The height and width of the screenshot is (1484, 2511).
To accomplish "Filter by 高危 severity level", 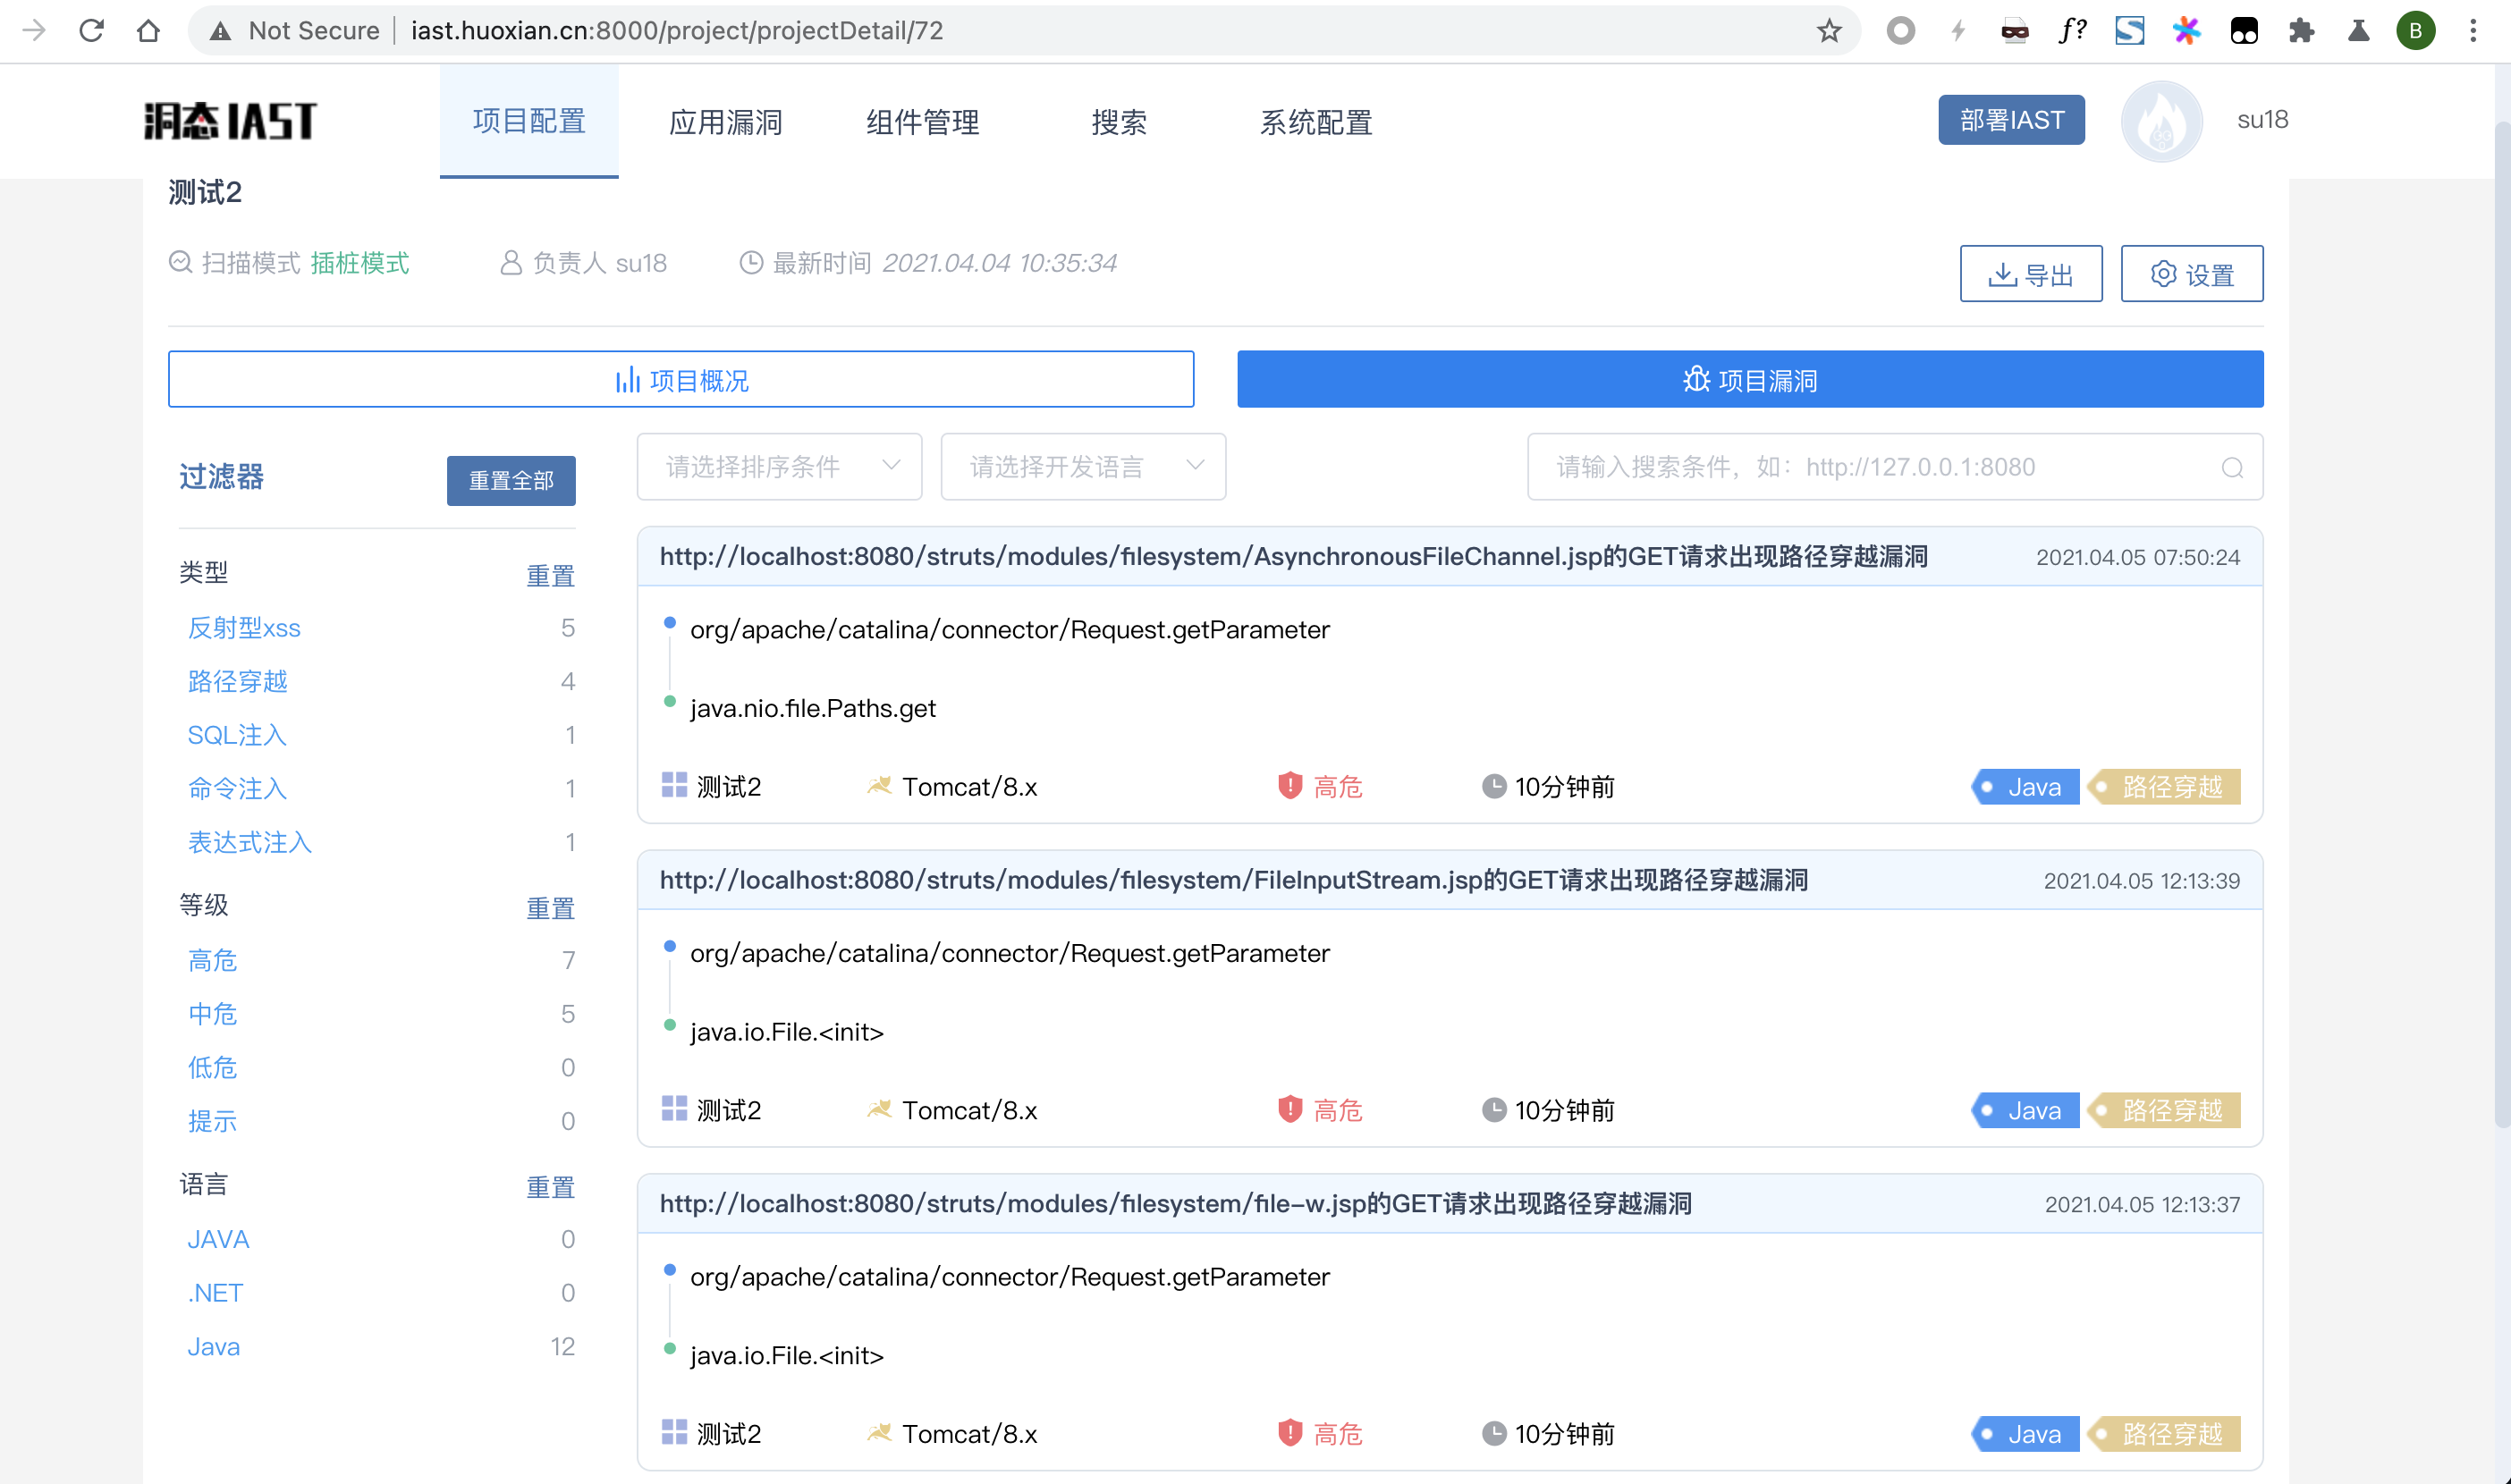I will click(212, 960).
